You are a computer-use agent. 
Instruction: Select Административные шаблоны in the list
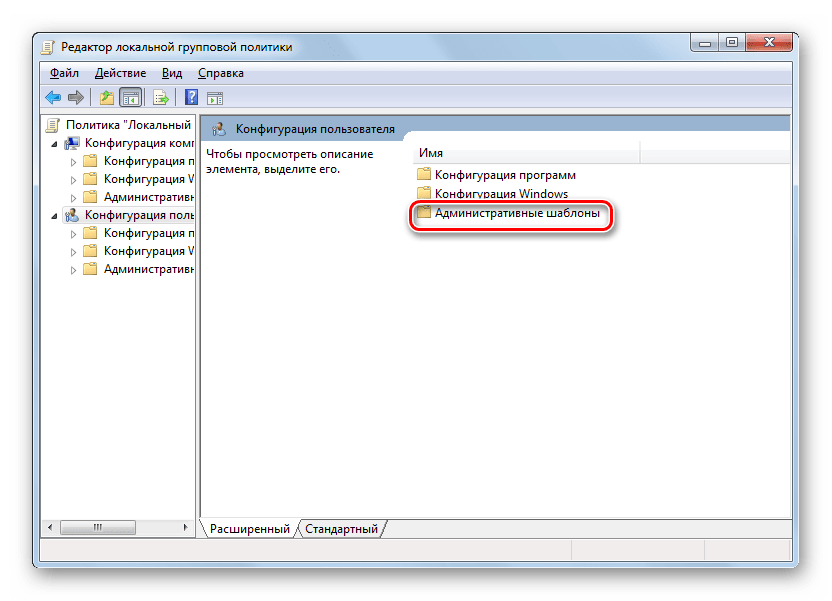[517, 213]
